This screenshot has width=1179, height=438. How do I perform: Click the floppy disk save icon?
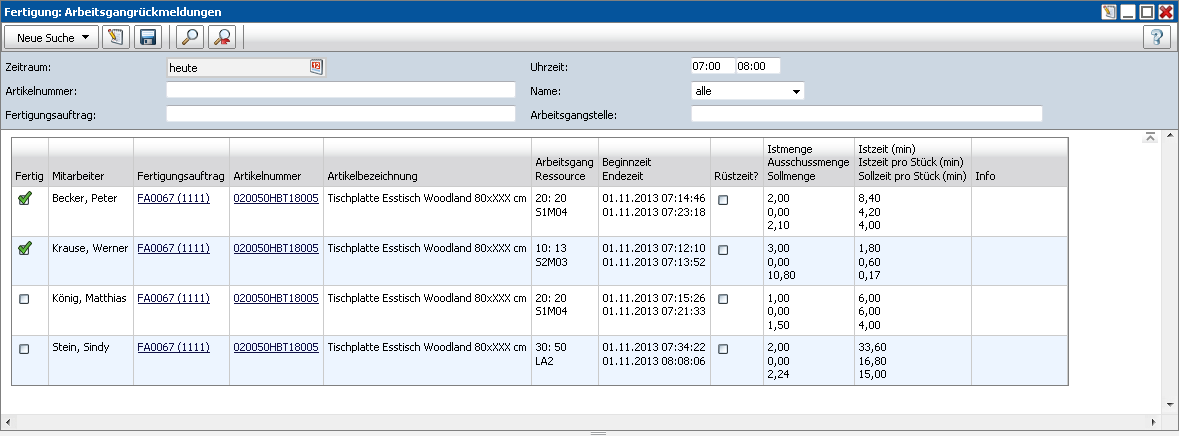click(148, 38)
